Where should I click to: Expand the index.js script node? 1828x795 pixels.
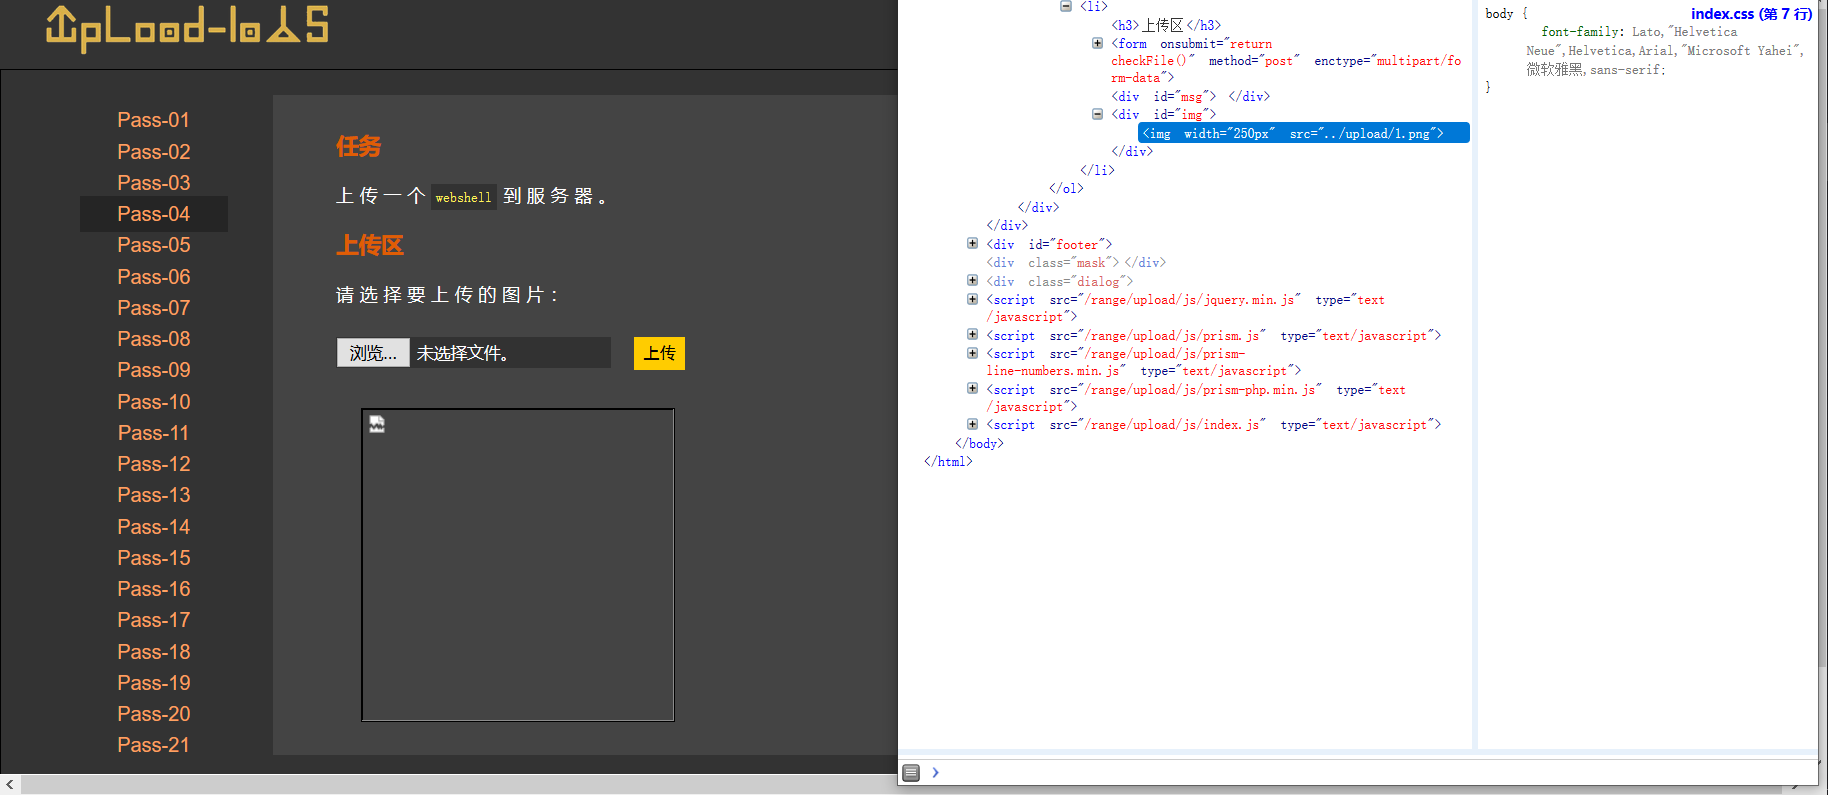coord(972,424)
